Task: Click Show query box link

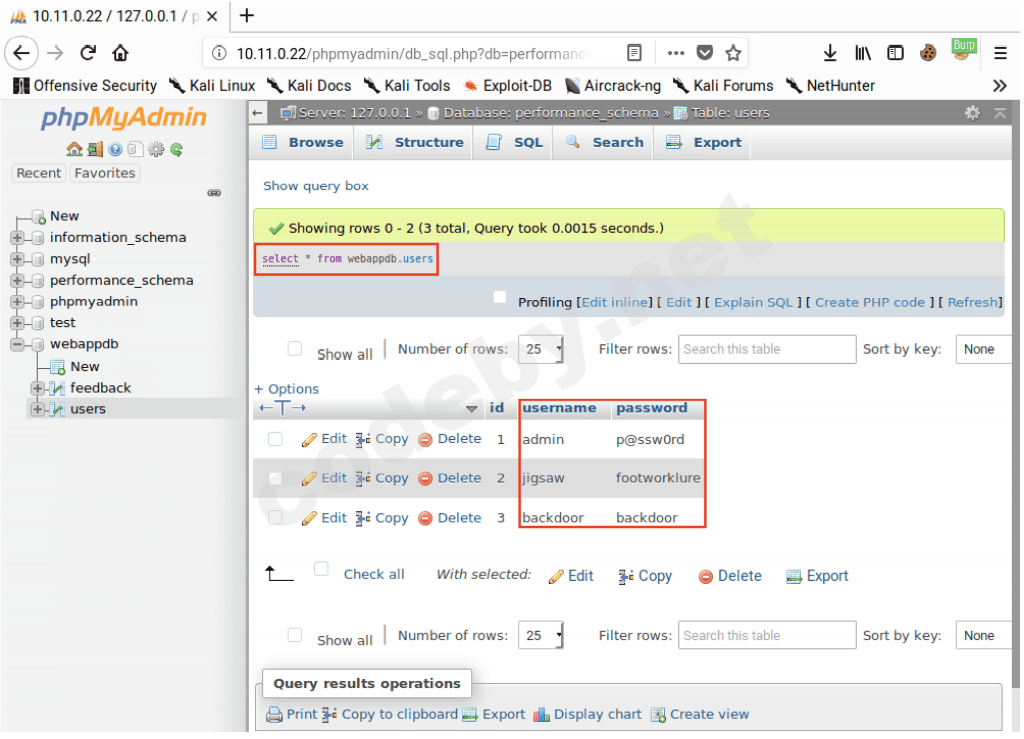Action: 316,187
